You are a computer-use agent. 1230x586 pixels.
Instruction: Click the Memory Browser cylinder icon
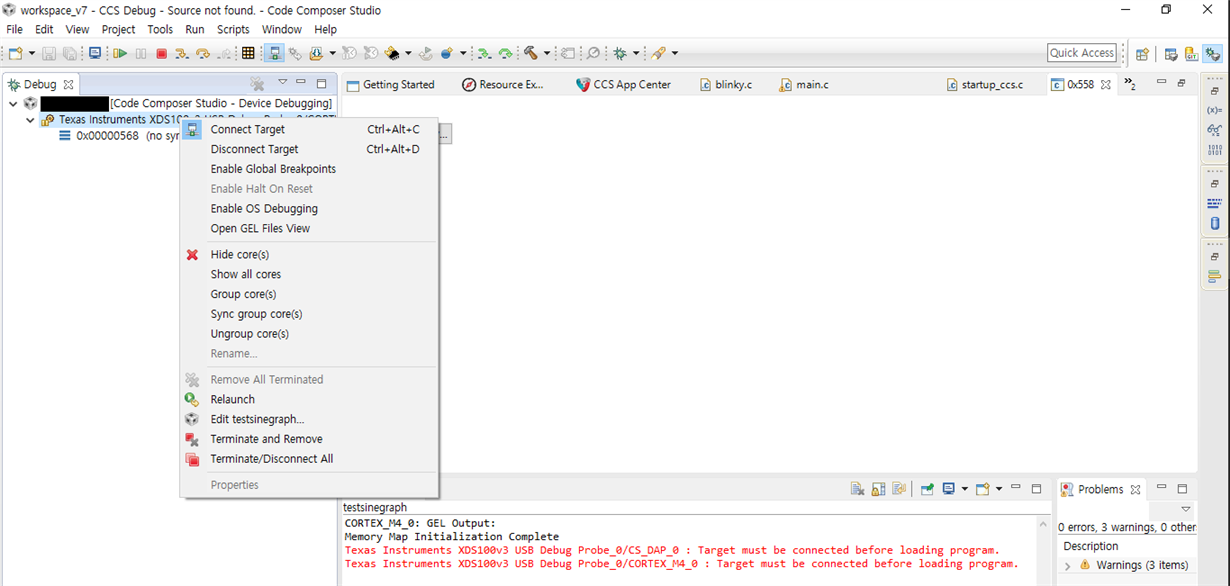click(1215, 223)
